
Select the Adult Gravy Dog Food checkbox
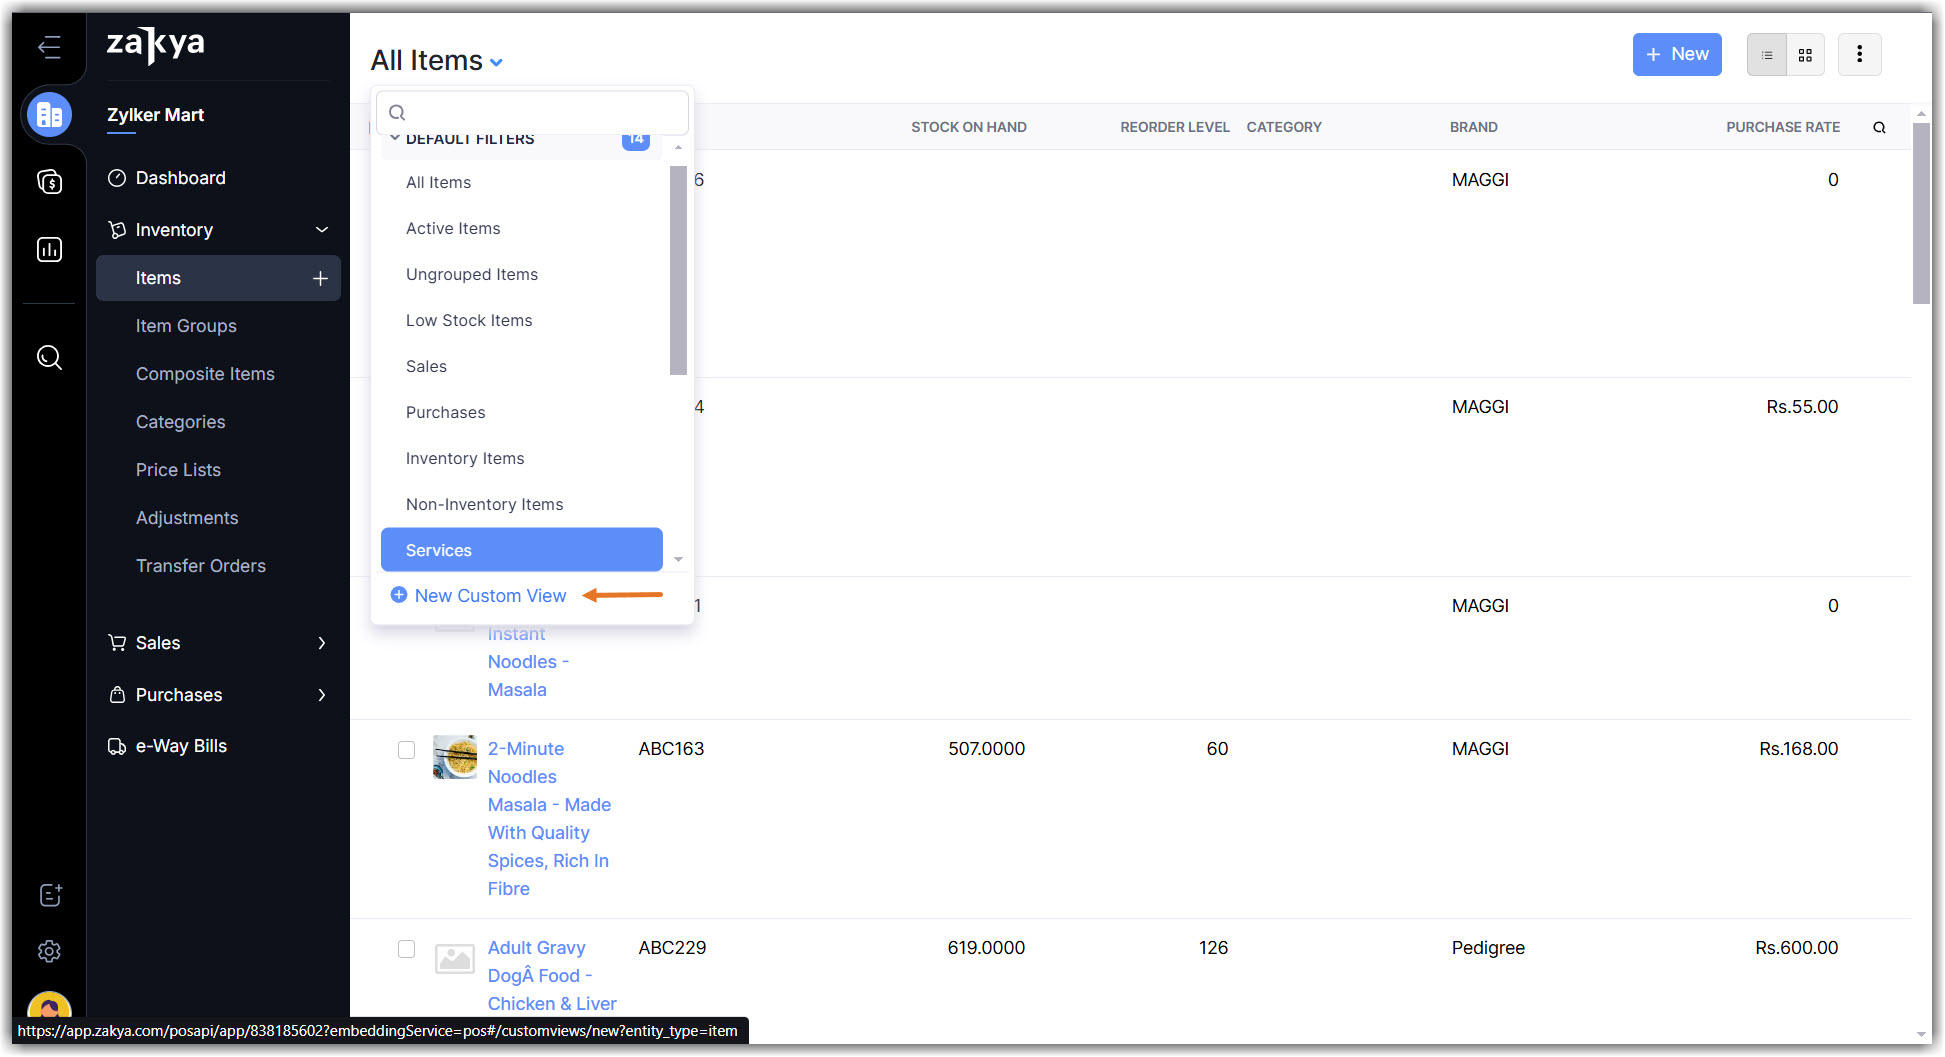click(x=406, y=949)
